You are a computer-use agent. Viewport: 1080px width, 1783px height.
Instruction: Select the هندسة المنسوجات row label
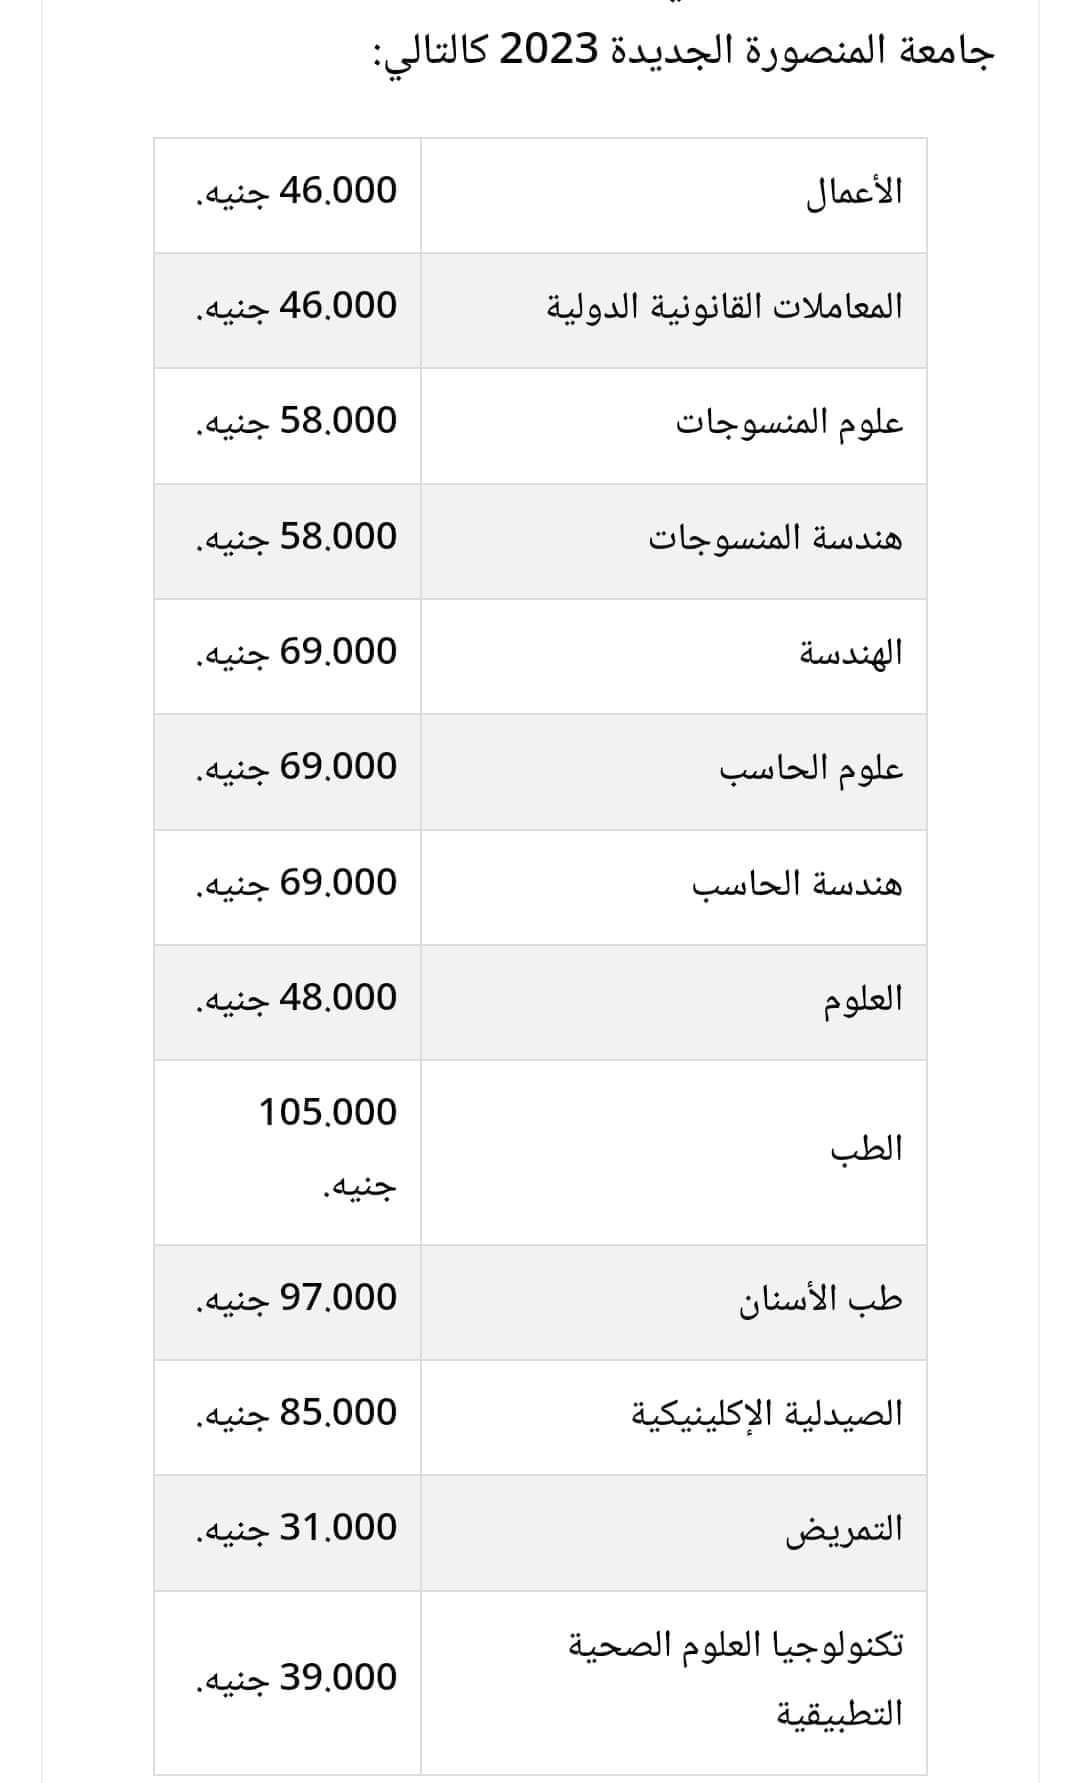click(775, 538)
